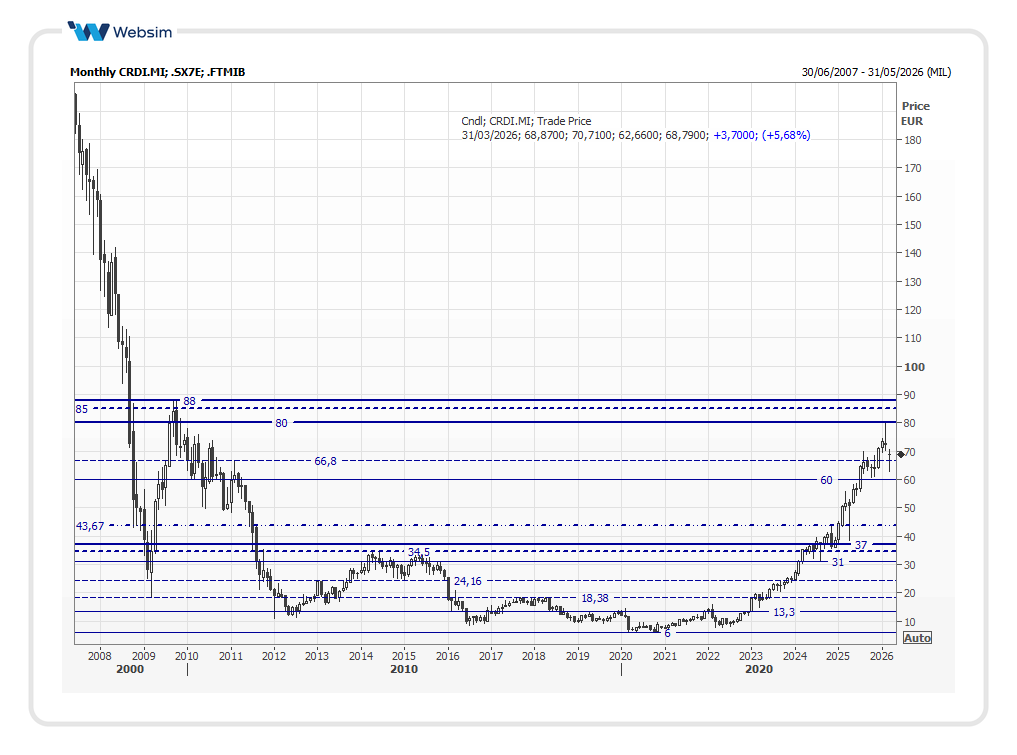
Task: Click the Websim logo icon
Action: pyautogui.click(x=88, y=31)
